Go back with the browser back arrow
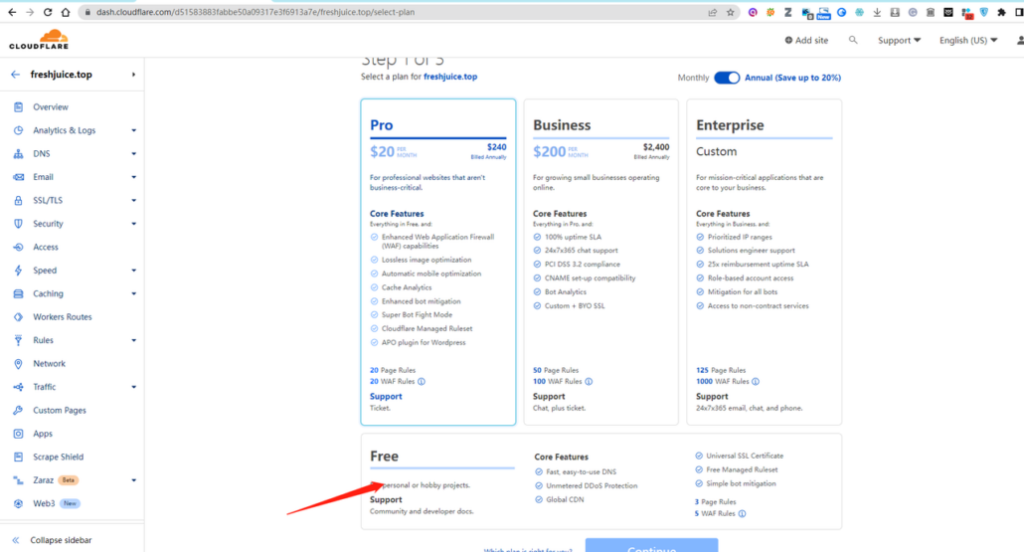 coord(12,12)
